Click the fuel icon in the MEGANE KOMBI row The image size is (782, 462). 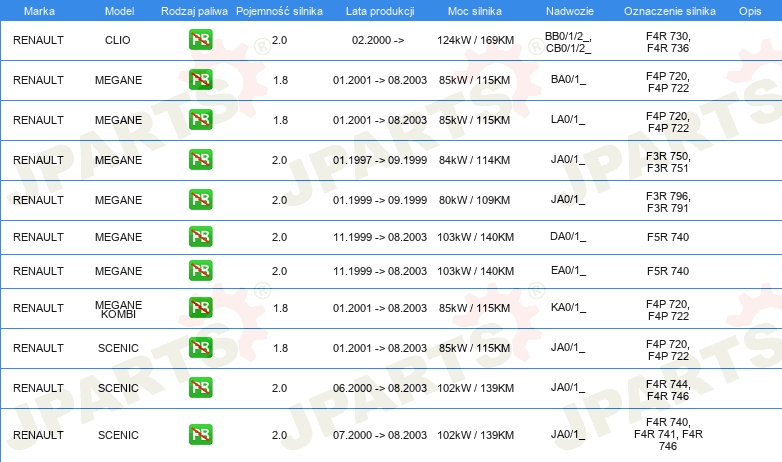(200, 307)
